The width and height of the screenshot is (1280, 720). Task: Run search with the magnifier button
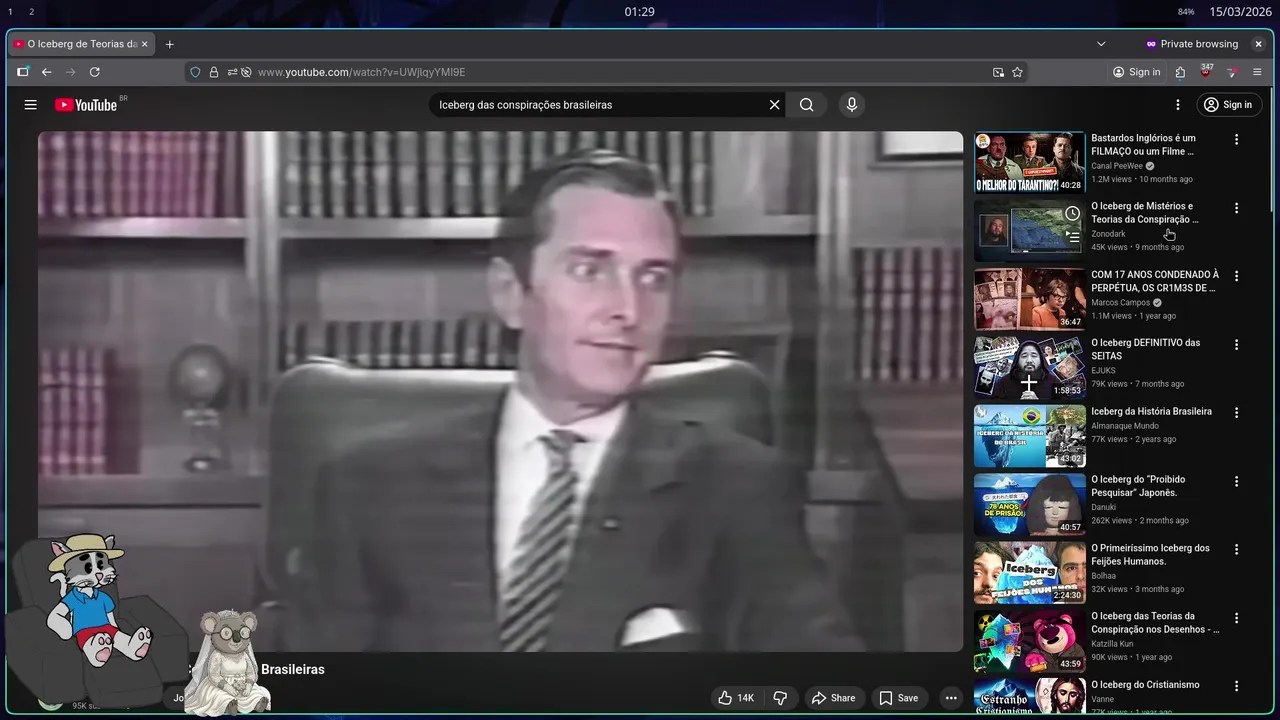click(807, 105)
